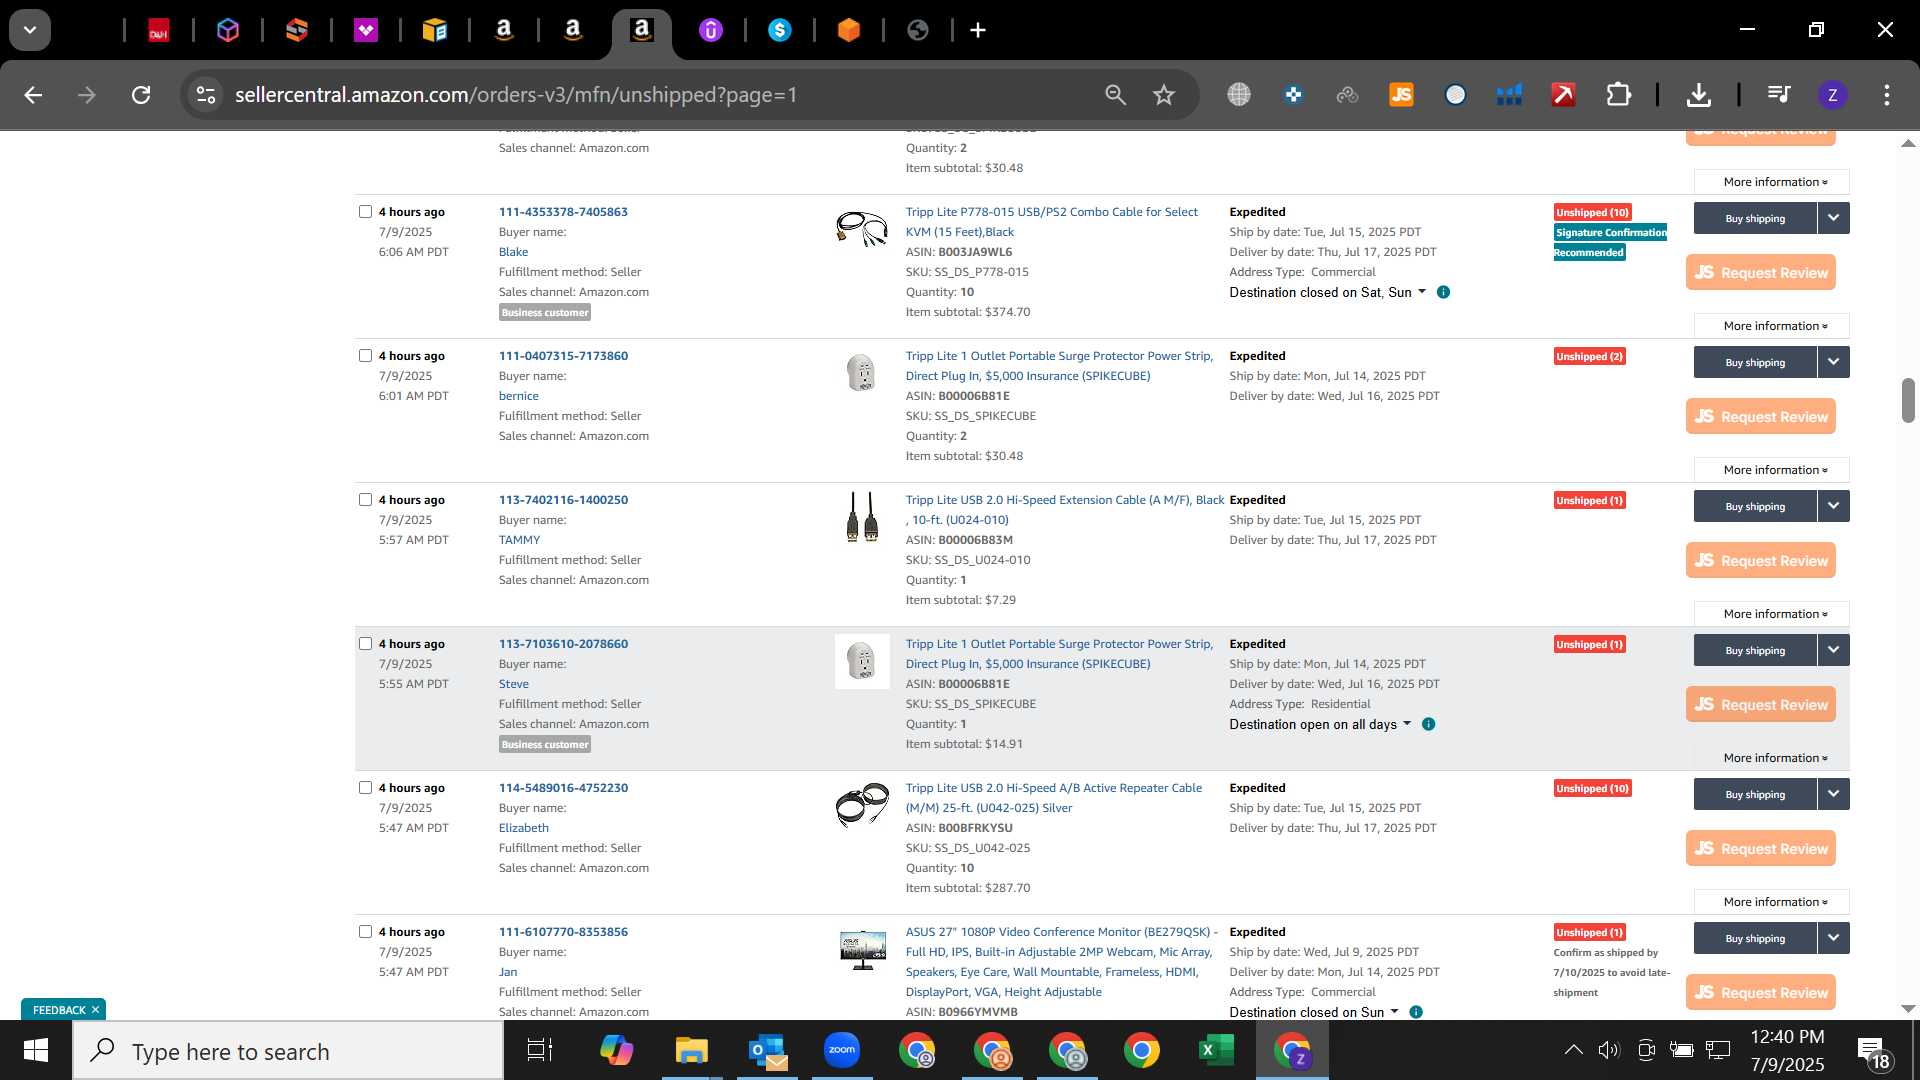This screenshot has width=1920, height=1080.
Task: Select order 111-6107770-8353856 checkbox
Action: [x=365, y=932]
